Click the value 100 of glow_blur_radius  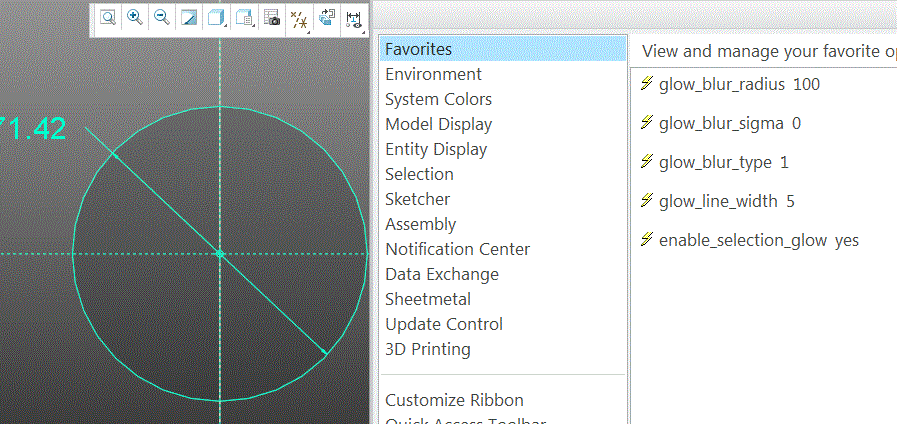(807, 85)
